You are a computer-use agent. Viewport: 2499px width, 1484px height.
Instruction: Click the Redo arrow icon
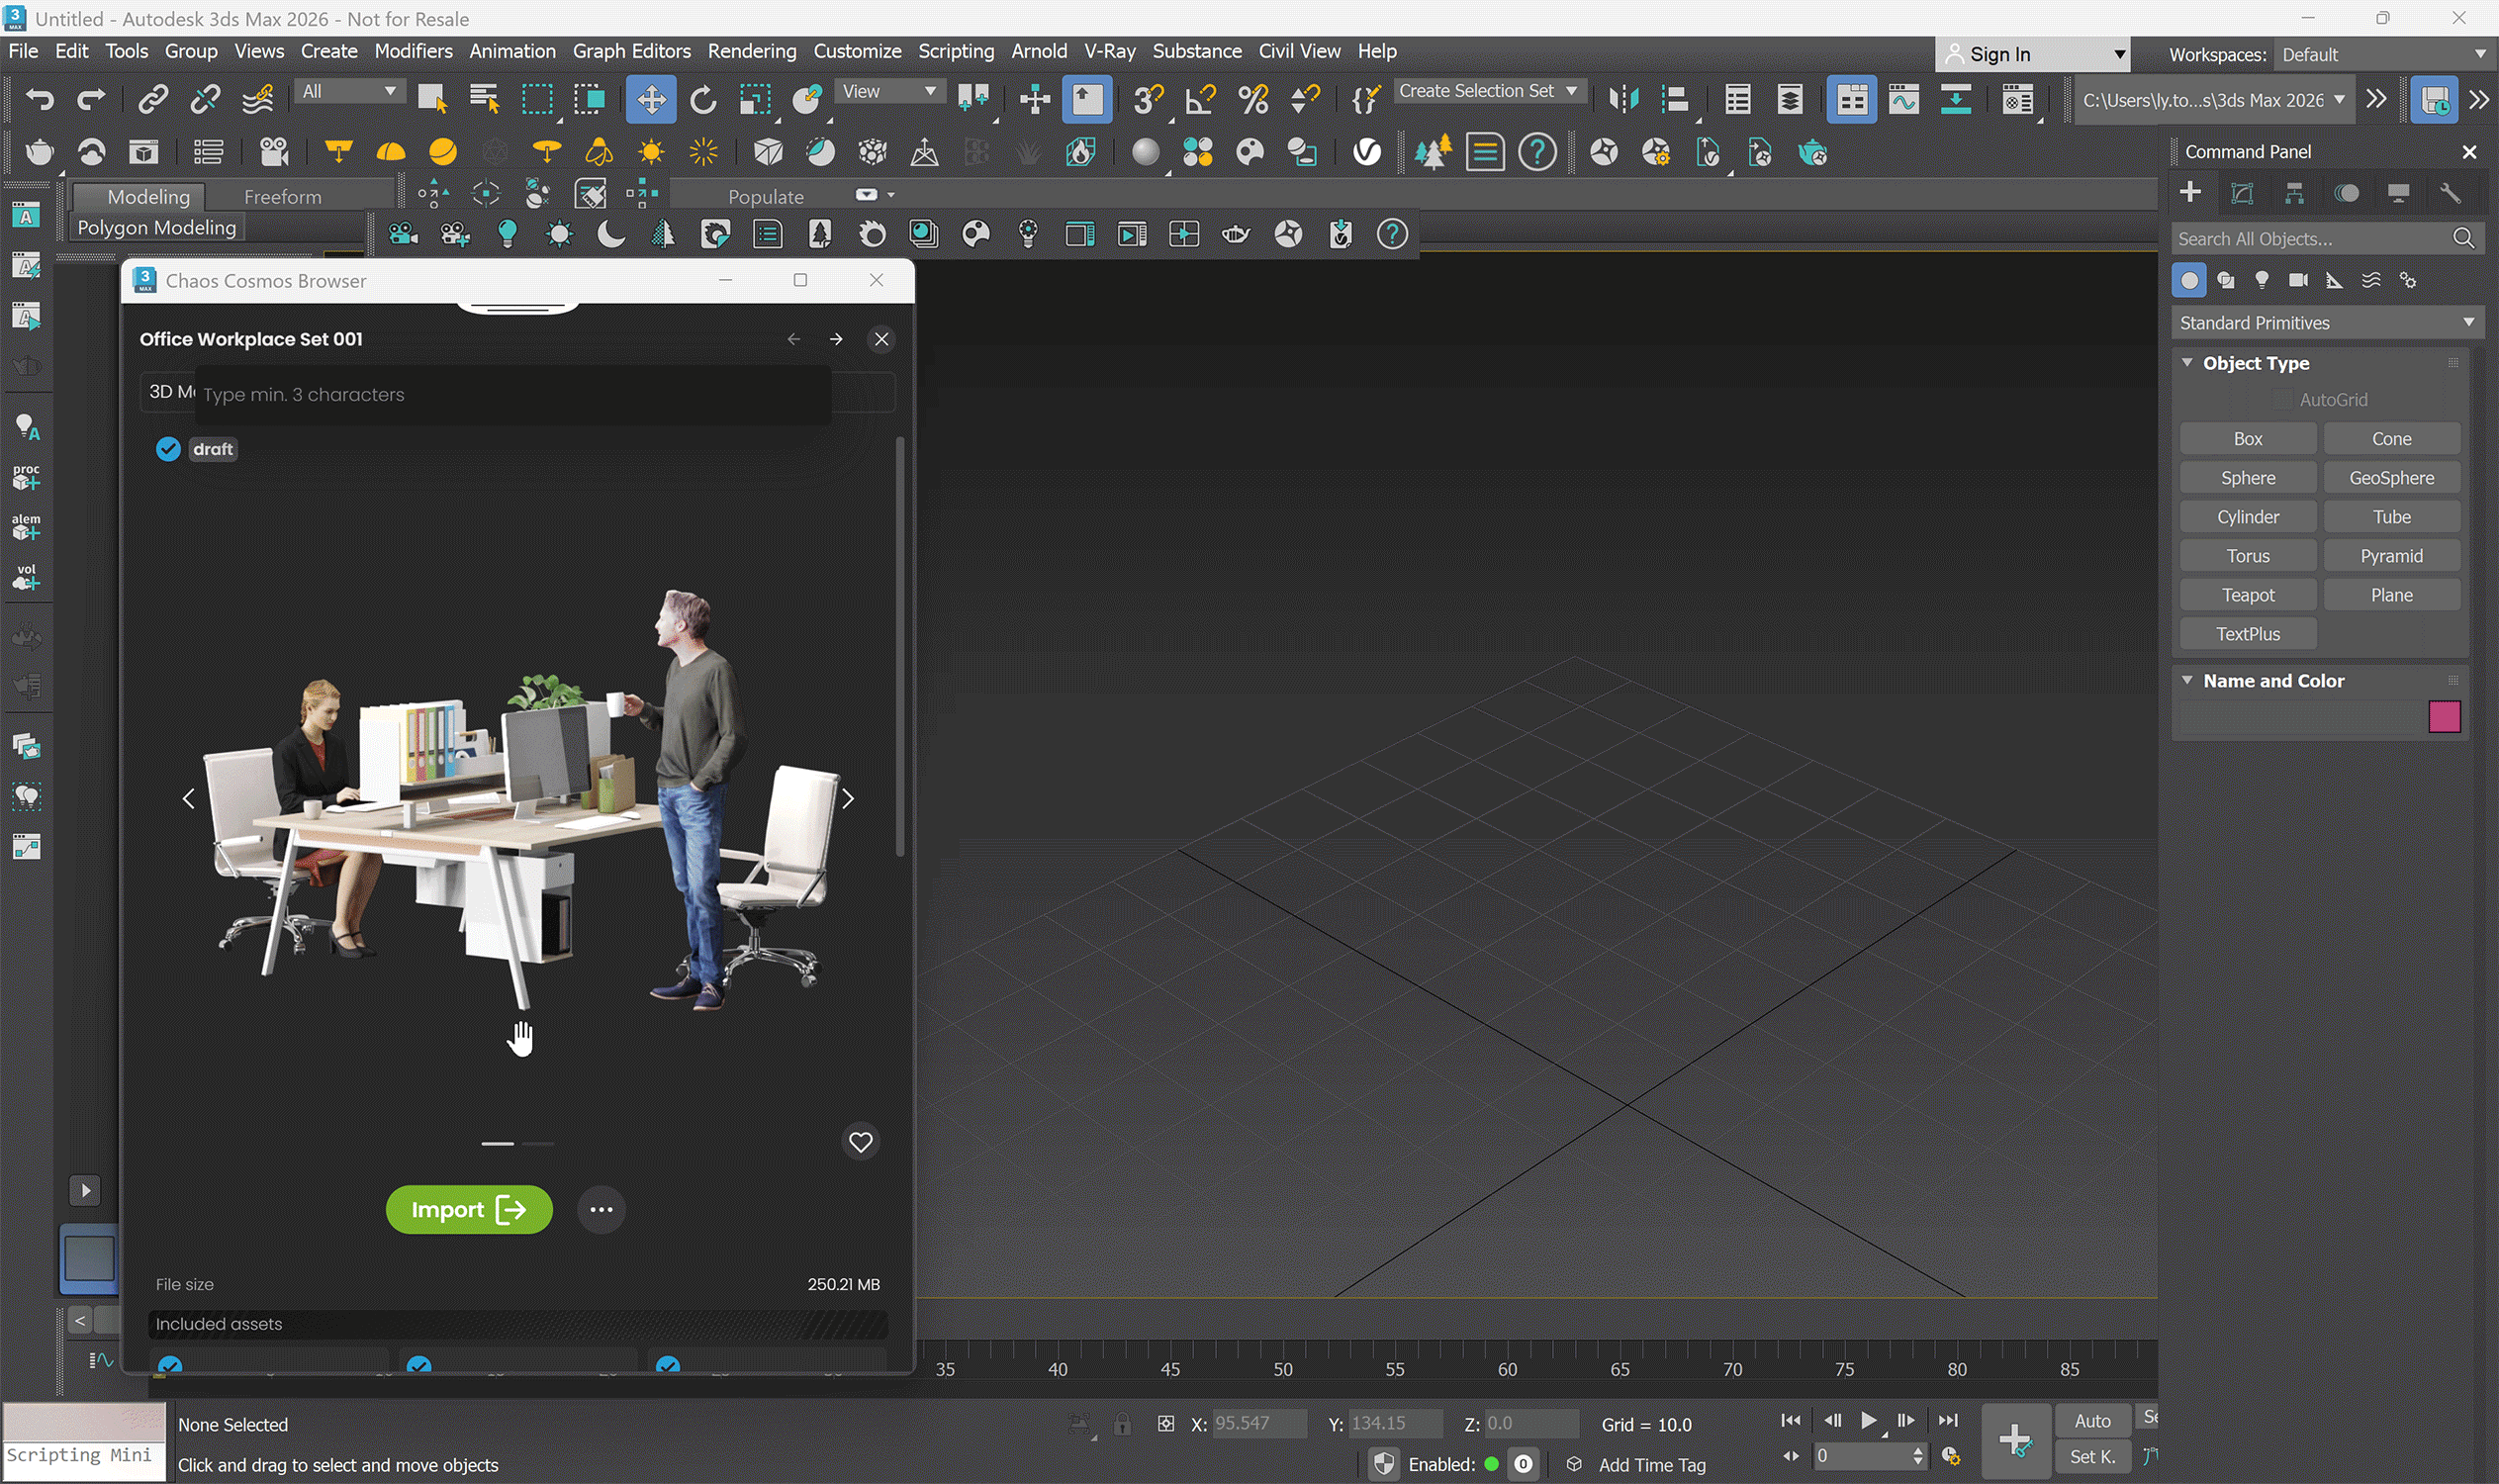[91, 99]
